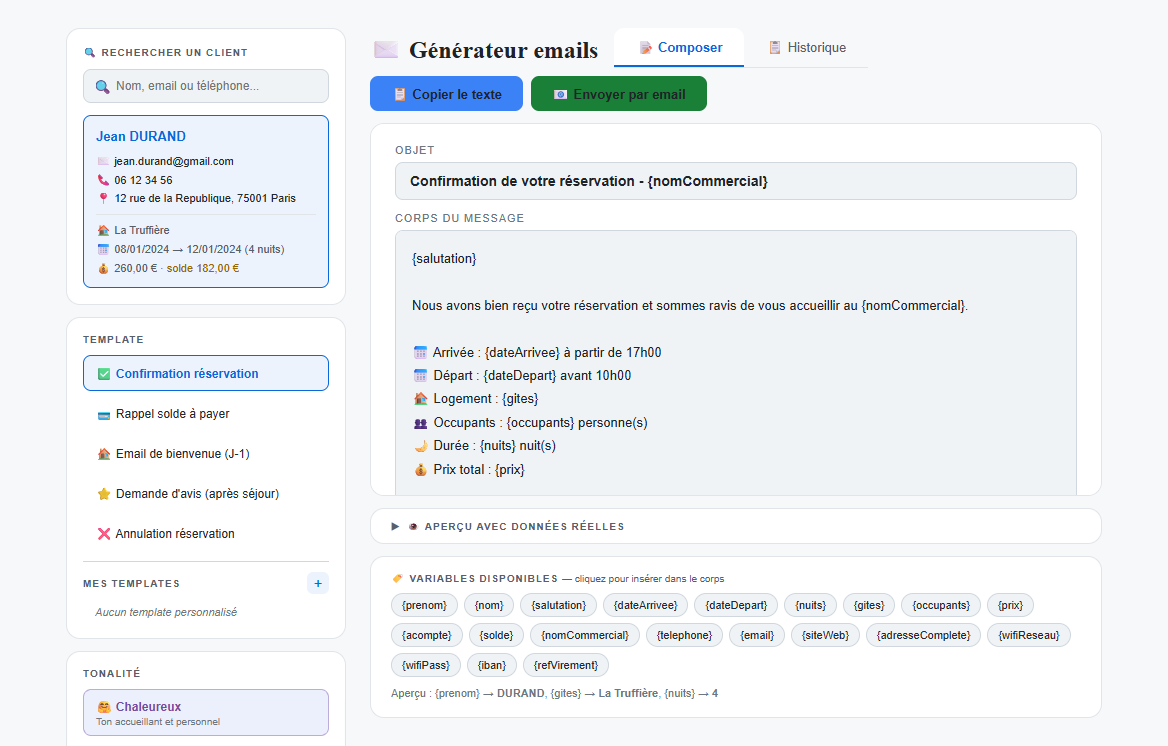
Task: Click the house icon of Email de bienvenue
Action: point(104,454)
